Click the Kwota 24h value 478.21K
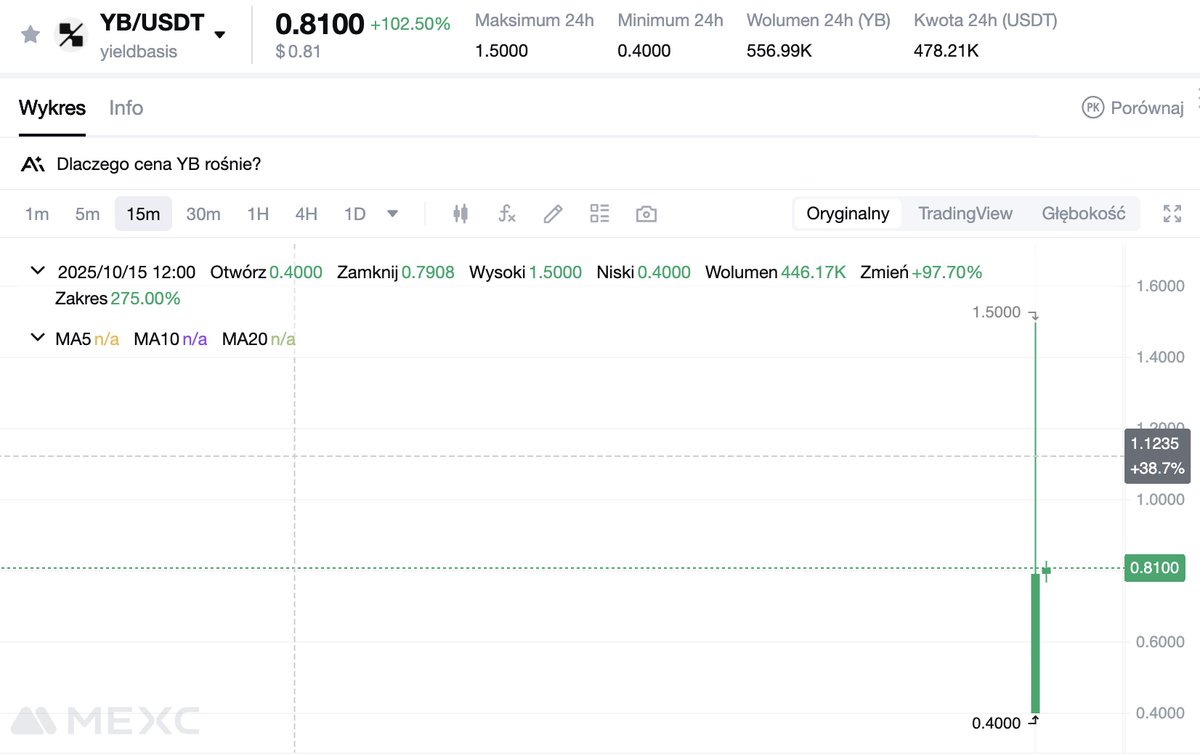1200x754 pixels. (946, 51)
